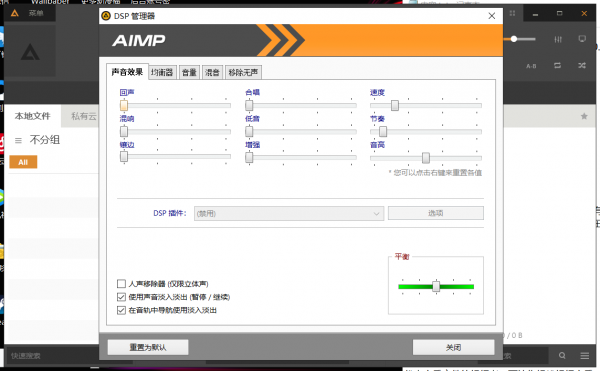Select the 本地文件 tab in AIMP
600x371 pixels.
[33, 116]
